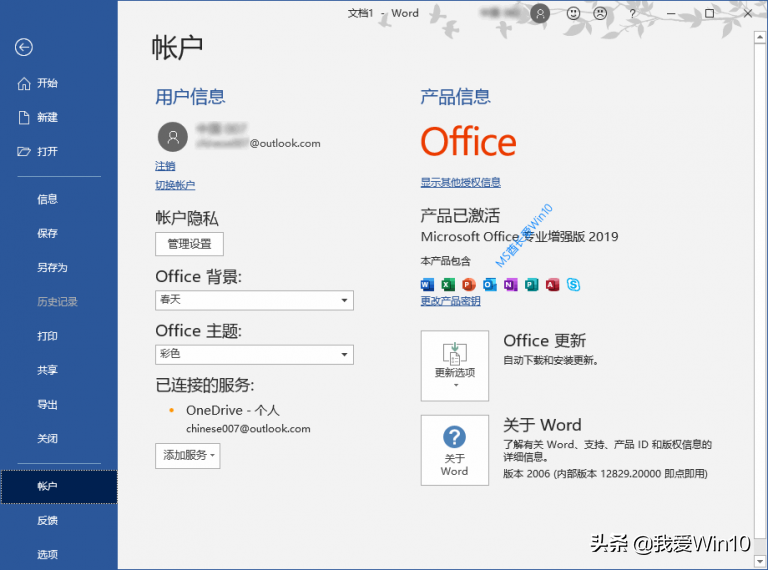The image size is (768, 570).
Task: Click the Excel product icon
Action: [x=448, y=285]
